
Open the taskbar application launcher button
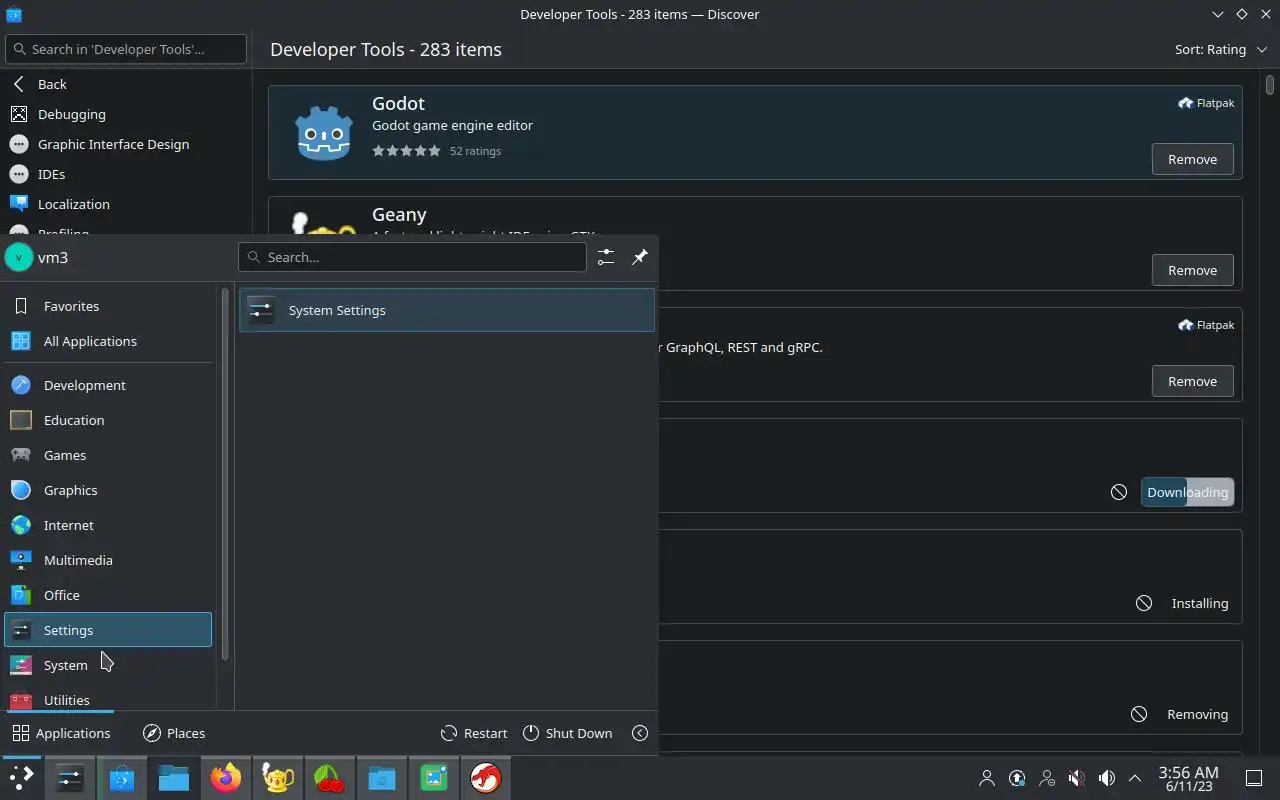[21, 778]
